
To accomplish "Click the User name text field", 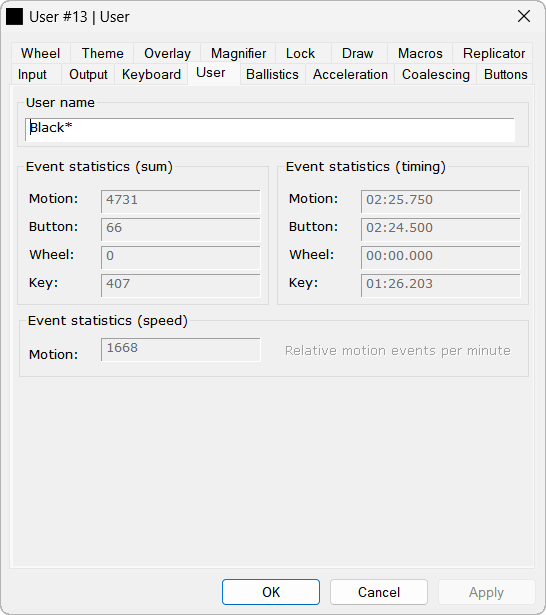I will tap(270, 129).
